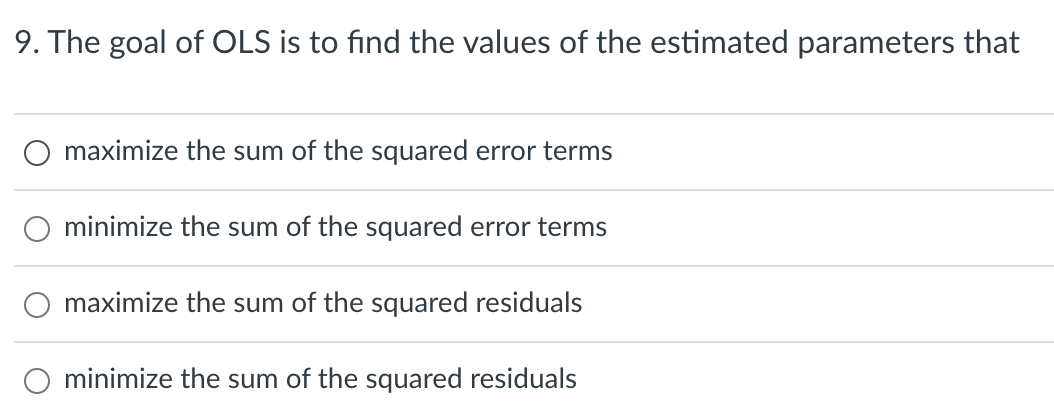
Task: Click label 'minimize the sum of the squared error terms'
Action: [x=335, y=227]
